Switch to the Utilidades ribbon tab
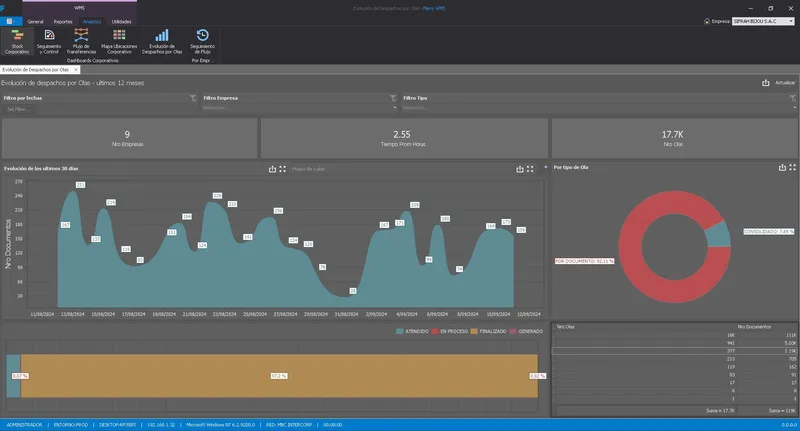Screen dimensions: 800x431 coord(121,21)
